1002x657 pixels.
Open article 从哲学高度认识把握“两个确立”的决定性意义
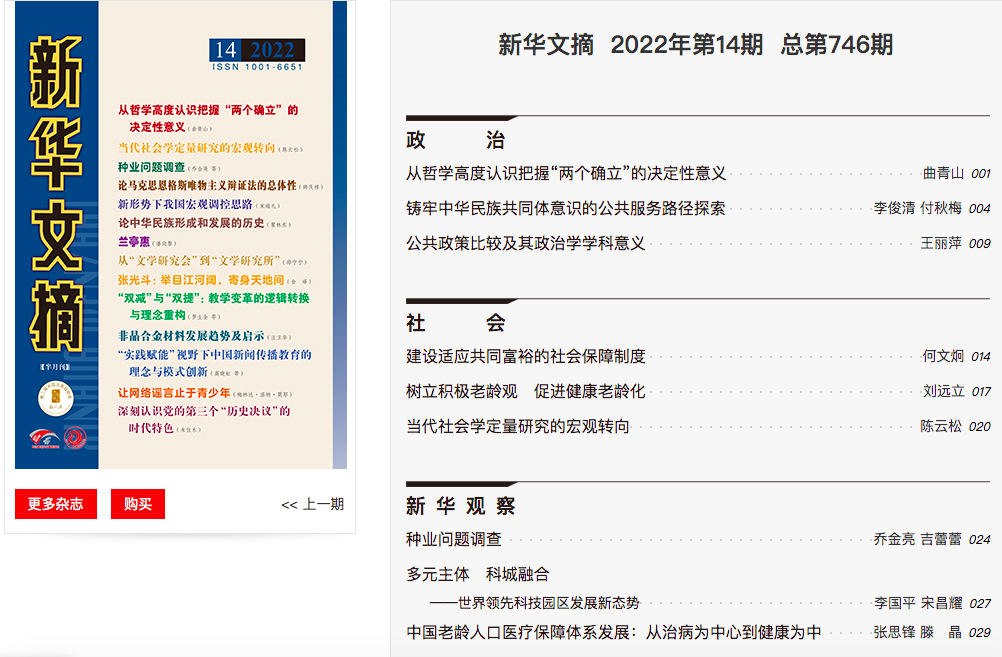[x=566, y=173]
